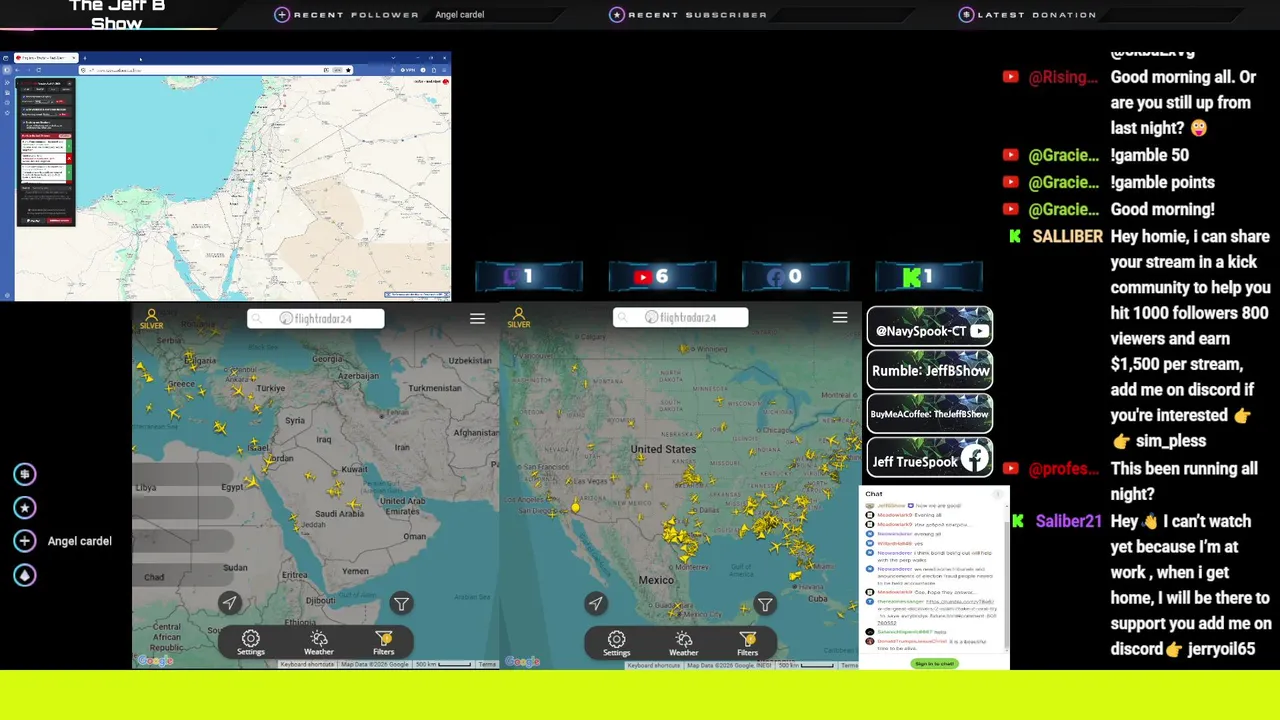Image resolution: width=1280 pixels, height=720 pixels.
Task: Click the dollar coin icon in left overlay
Action: coord(25,474)
